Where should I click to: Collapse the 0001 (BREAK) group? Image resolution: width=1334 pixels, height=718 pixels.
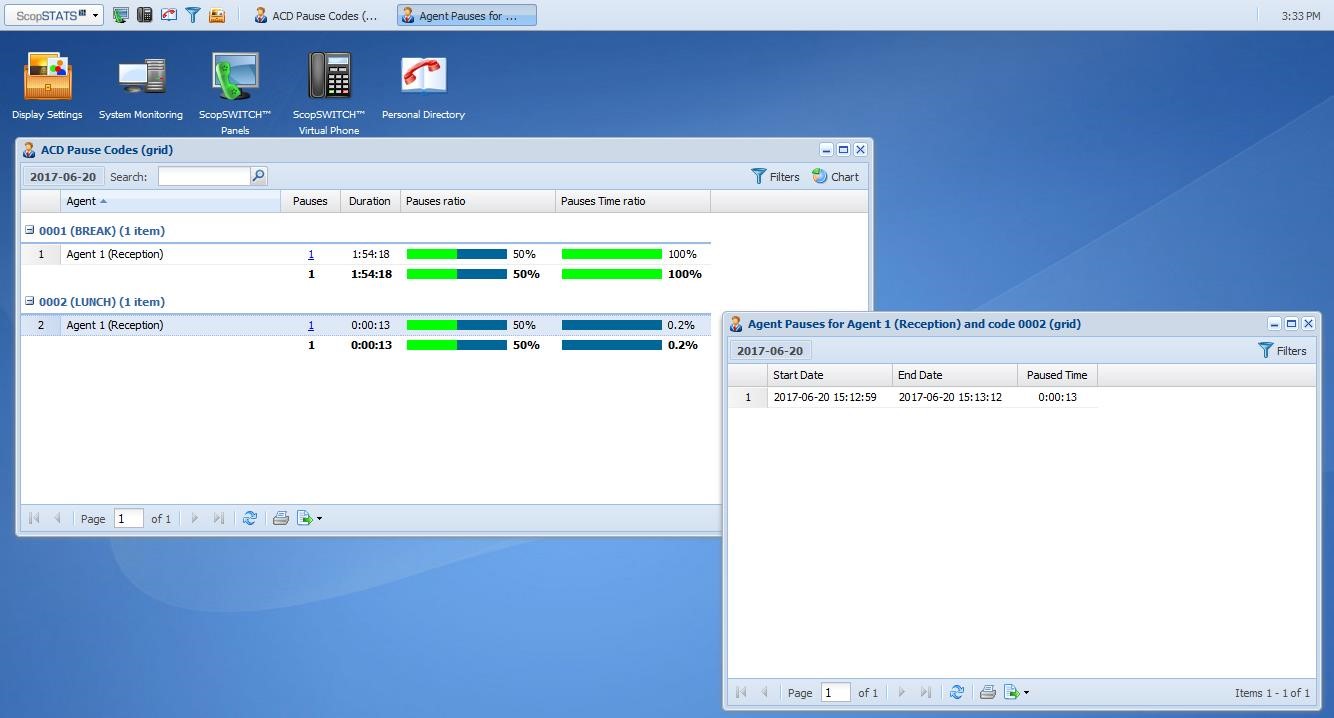tap(30, 230)
